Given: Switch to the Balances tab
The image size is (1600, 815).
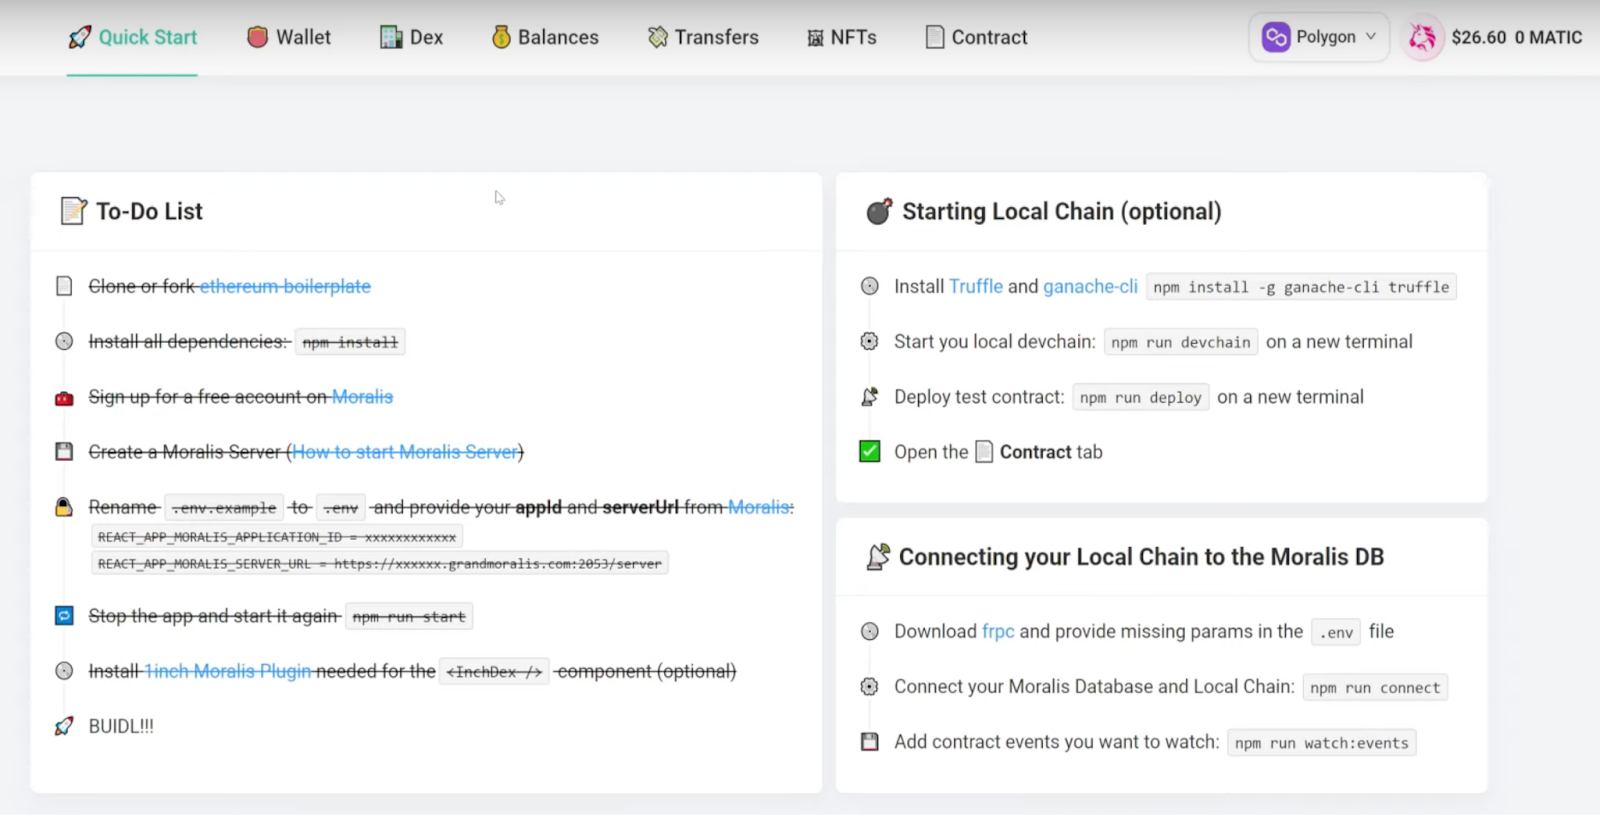Looking at the screenshot, I should [x=557, y=37].
